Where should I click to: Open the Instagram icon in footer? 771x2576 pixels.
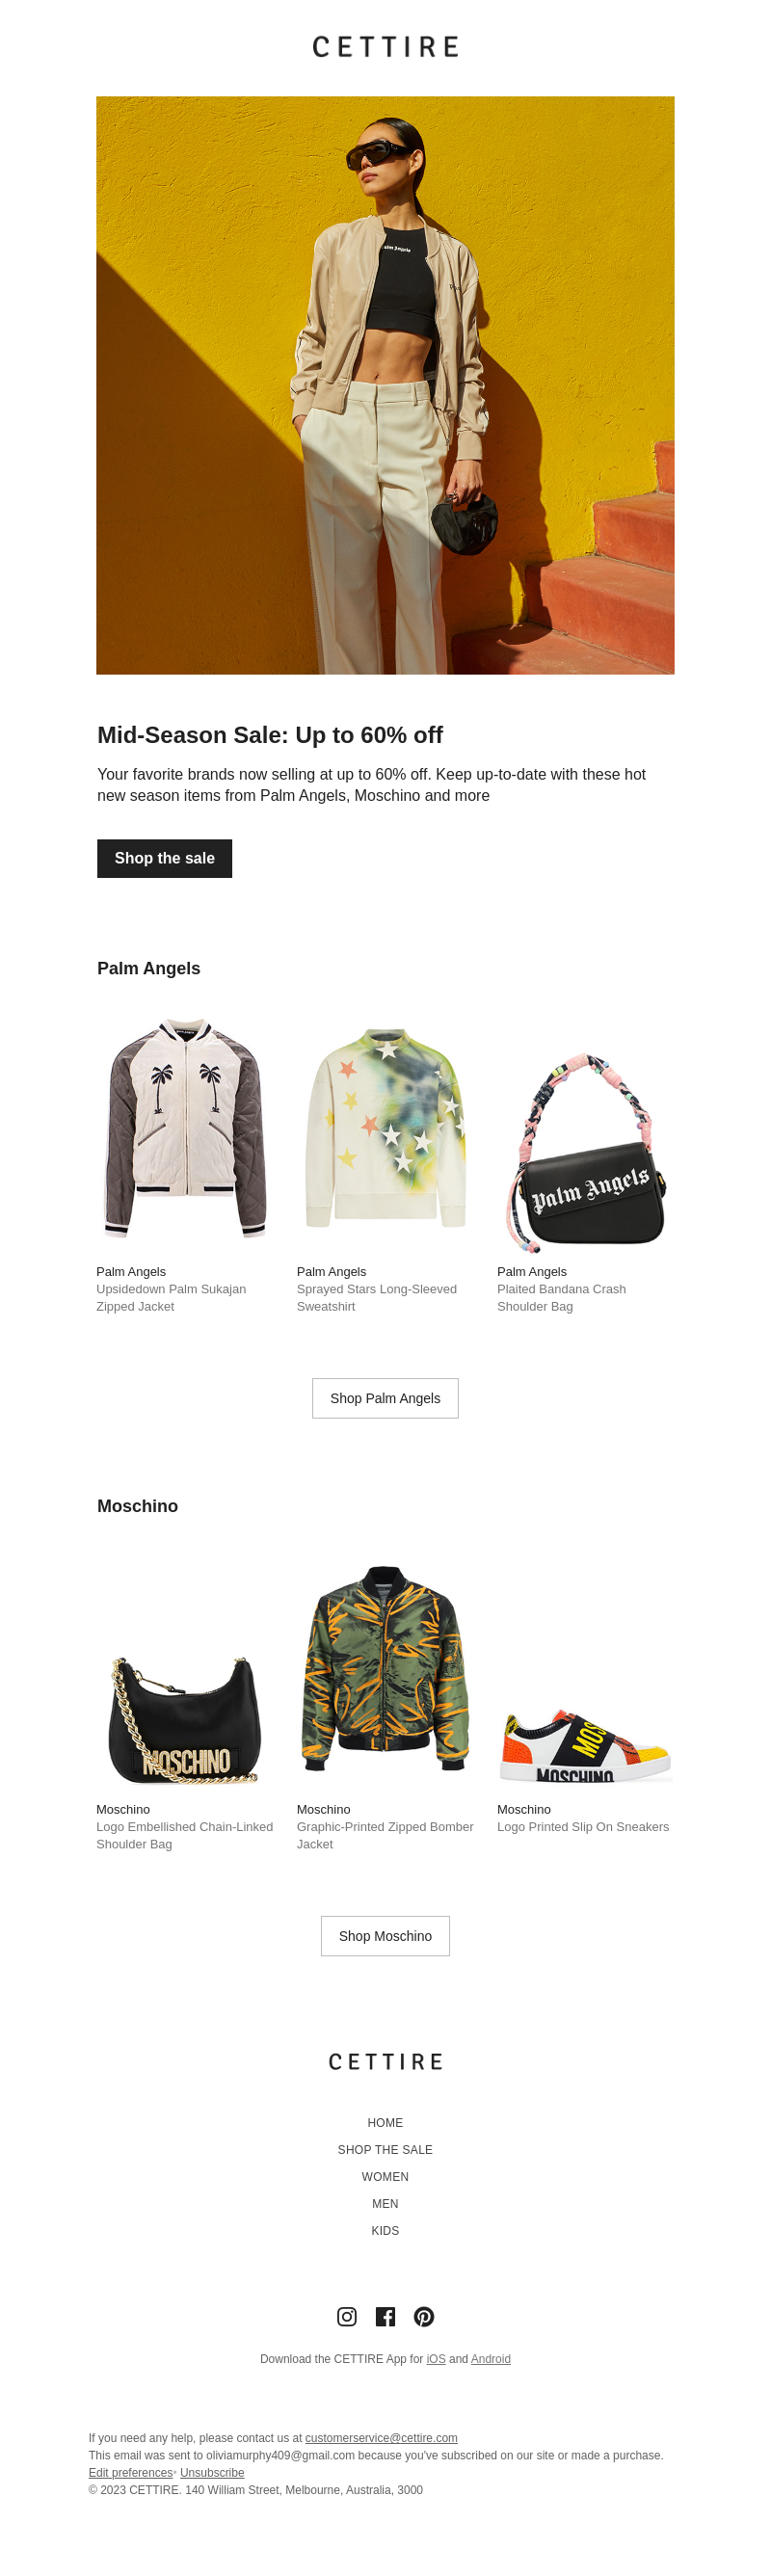tap(347, 2316)
